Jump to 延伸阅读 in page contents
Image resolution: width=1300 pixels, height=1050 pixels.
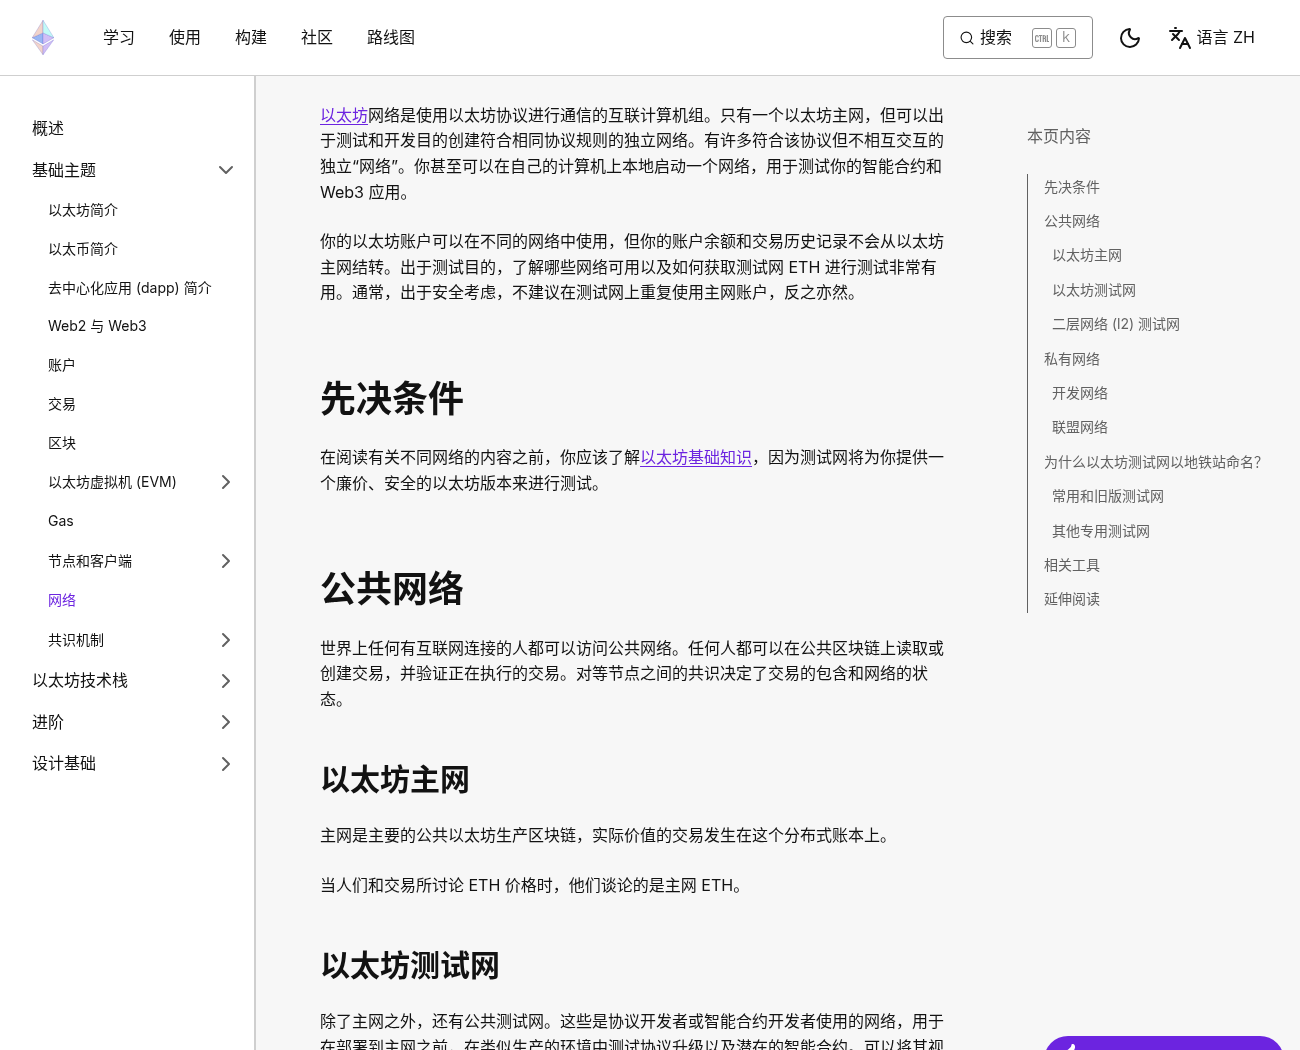click(1072, 599)
